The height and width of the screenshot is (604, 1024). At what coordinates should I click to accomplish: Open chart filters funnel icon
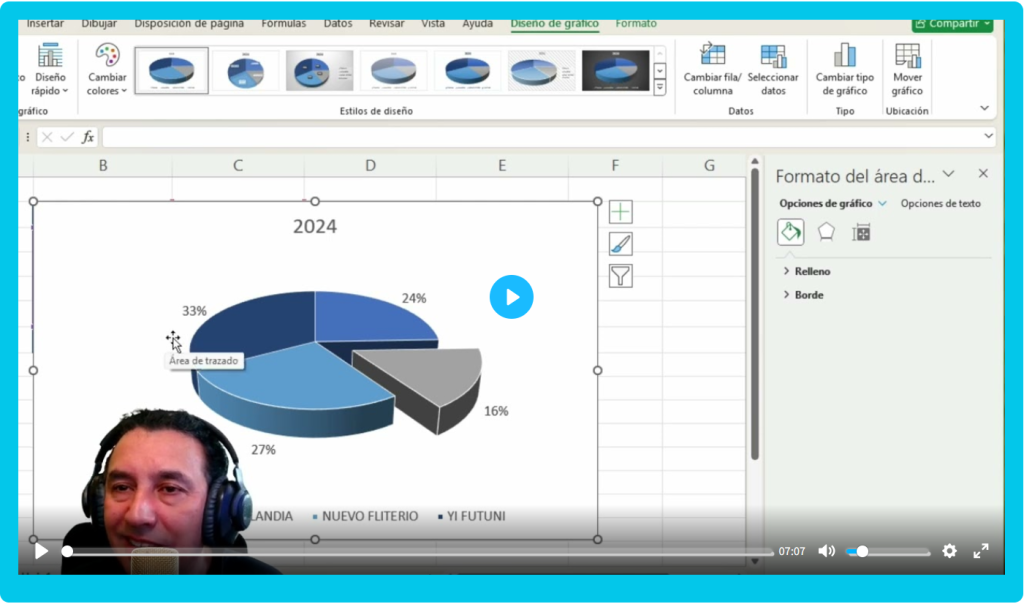(621, 276)
